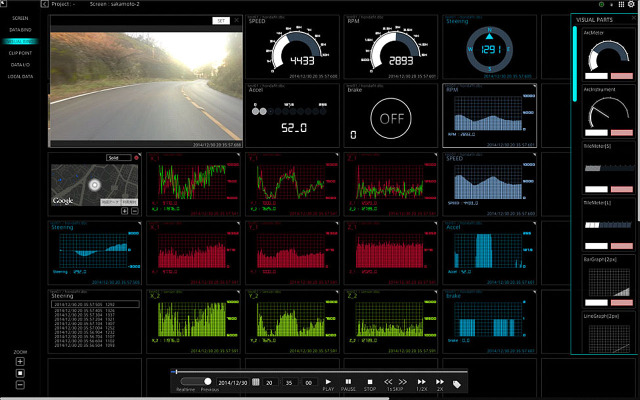Screen dimensions: 640x400
Task: Open the DATA BIND menu item
Action: click(x=20, y=30)
